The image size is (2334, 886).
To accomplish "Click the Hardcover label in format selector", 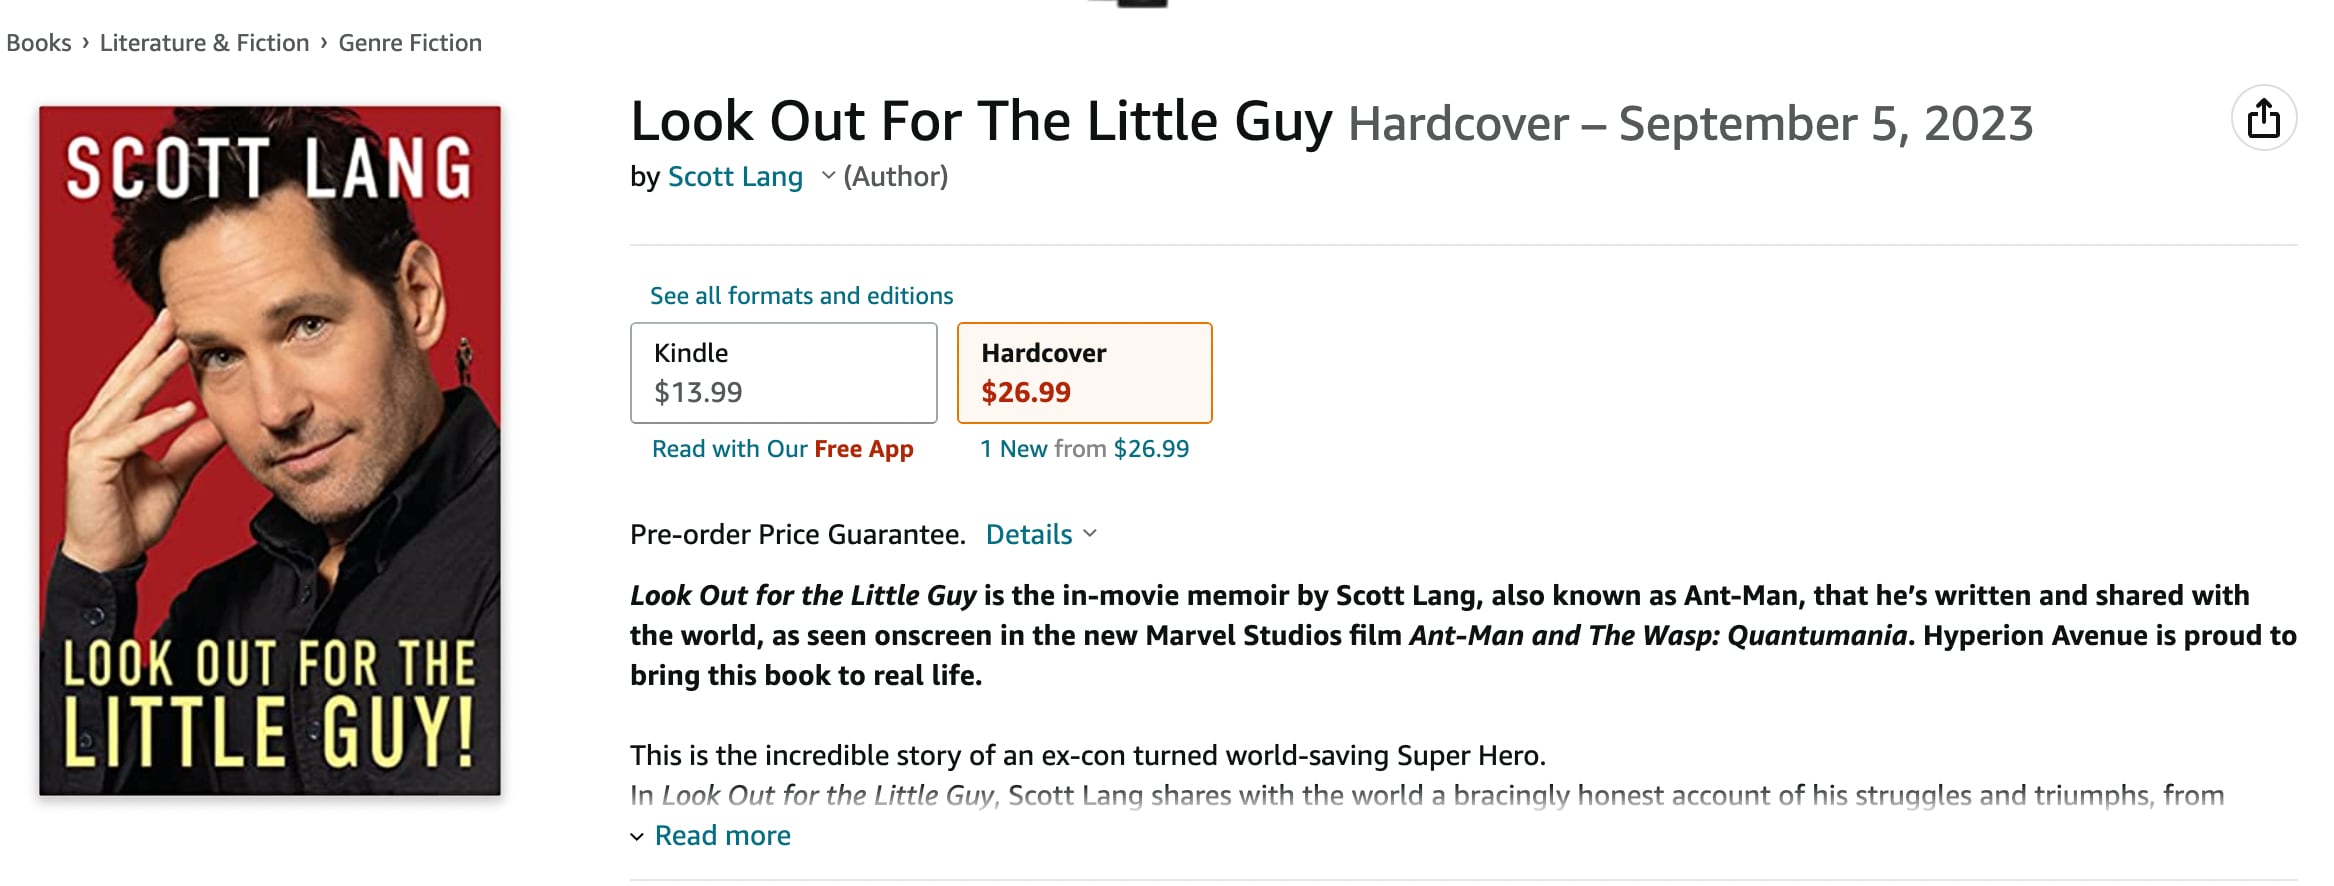I will pos(1042,352).
